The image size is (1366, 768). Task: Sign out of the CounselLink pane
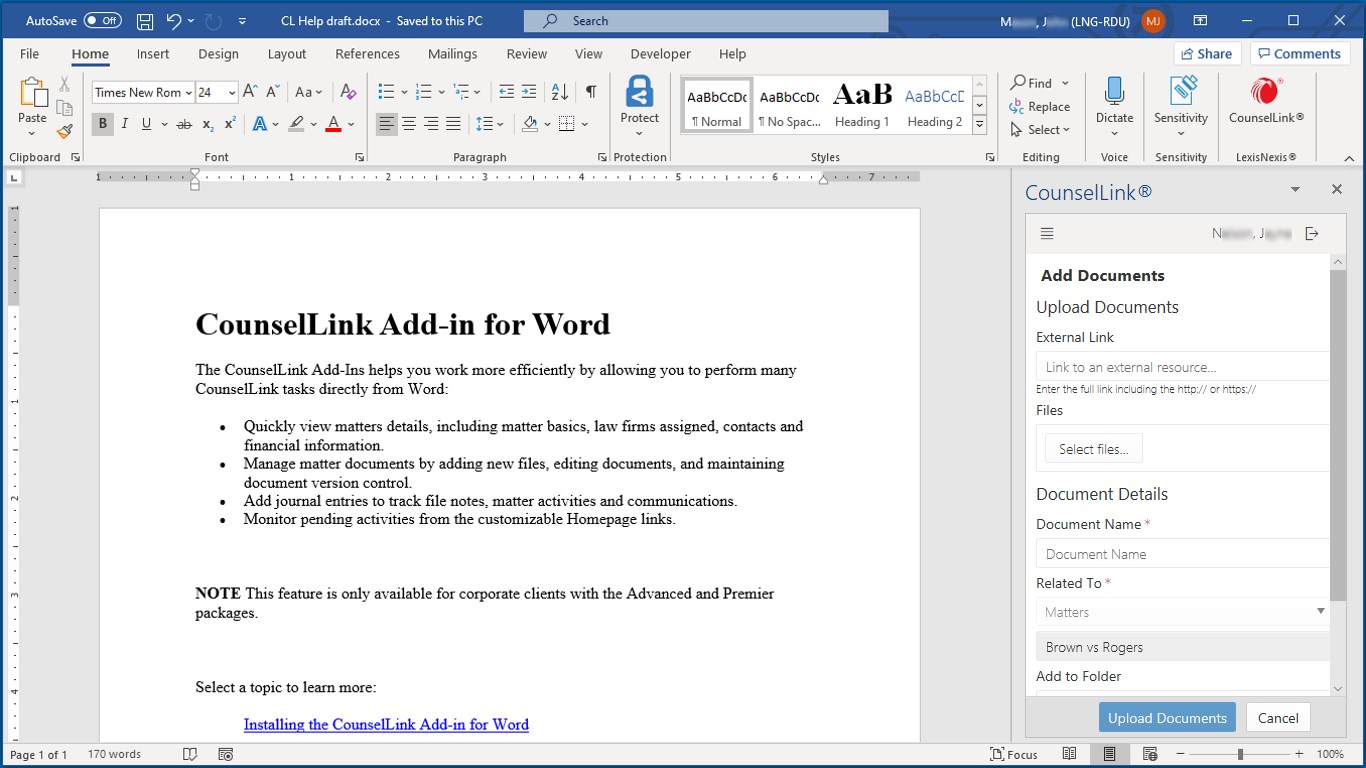pos(1312,233)
